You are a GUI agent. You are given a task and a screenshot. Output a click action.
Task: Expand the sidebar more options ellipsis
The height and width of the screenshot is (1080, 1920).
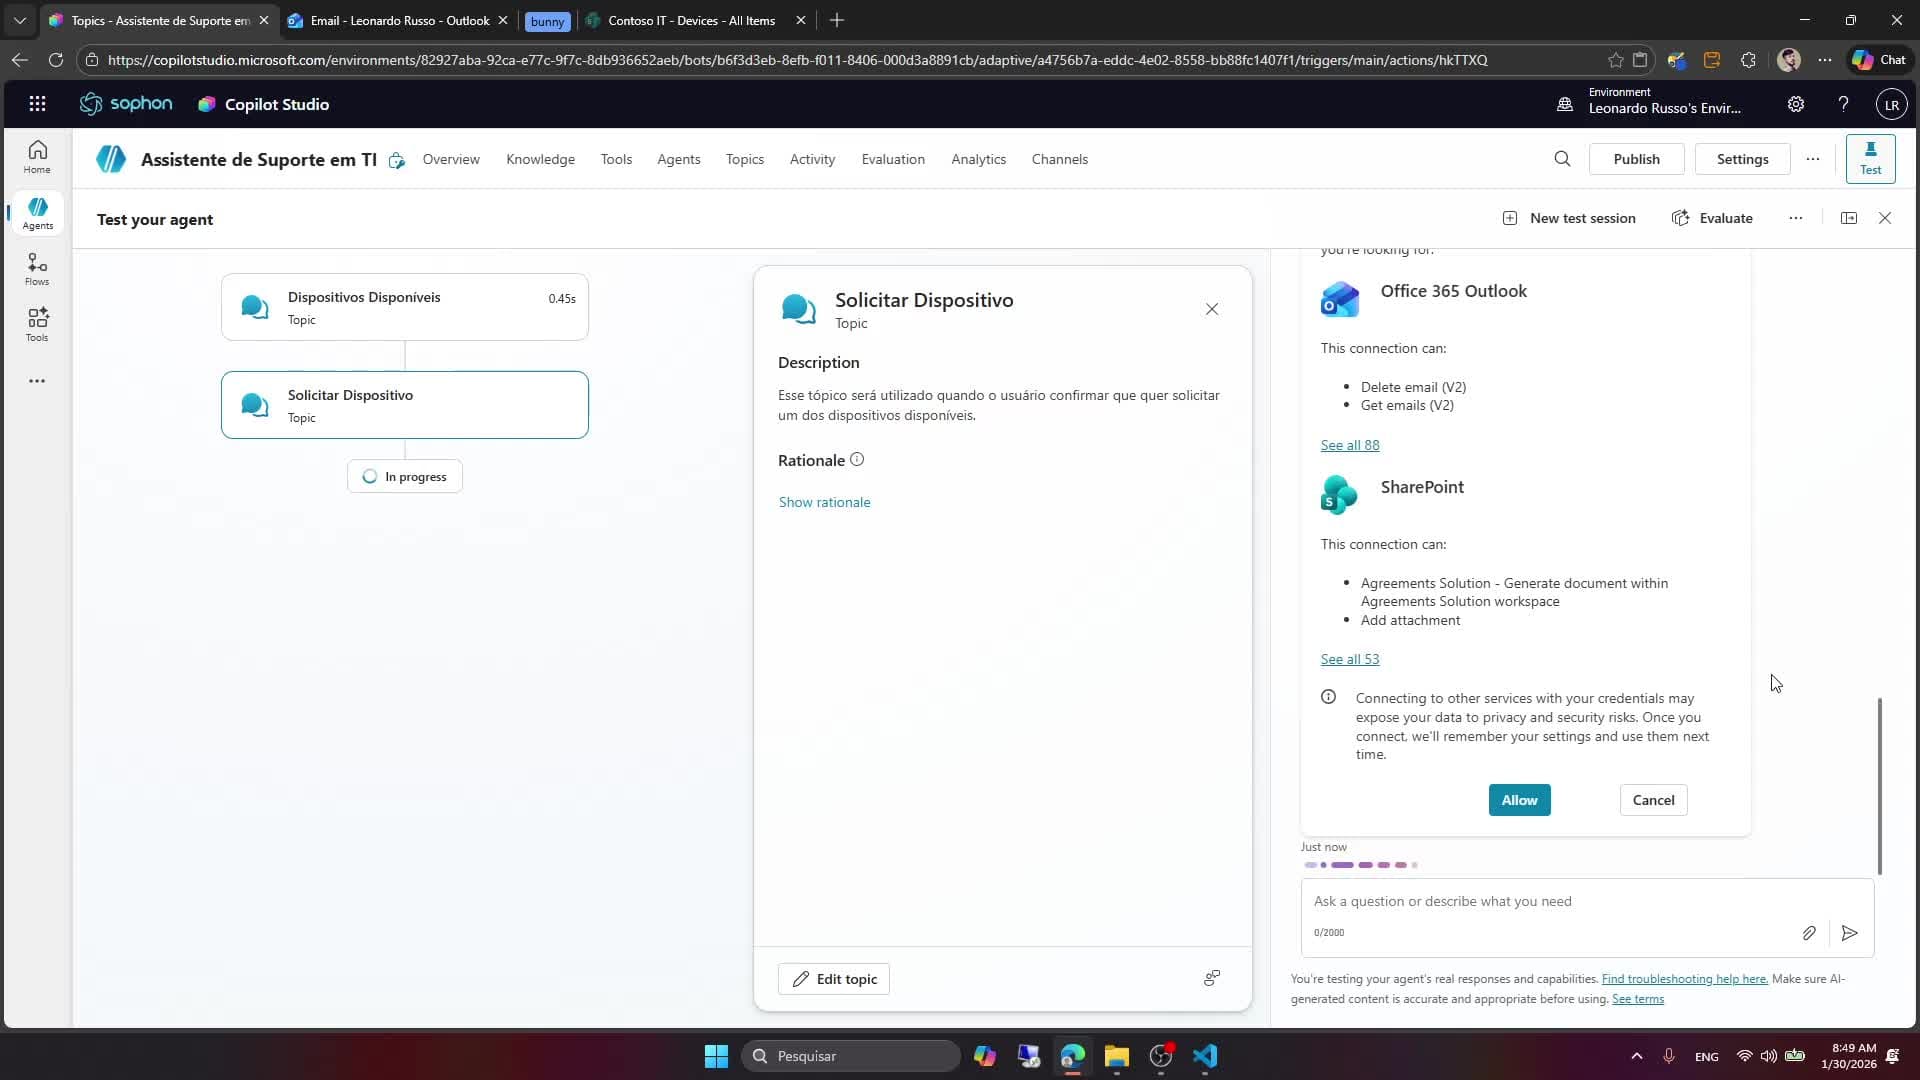click(x=37, y=381)
